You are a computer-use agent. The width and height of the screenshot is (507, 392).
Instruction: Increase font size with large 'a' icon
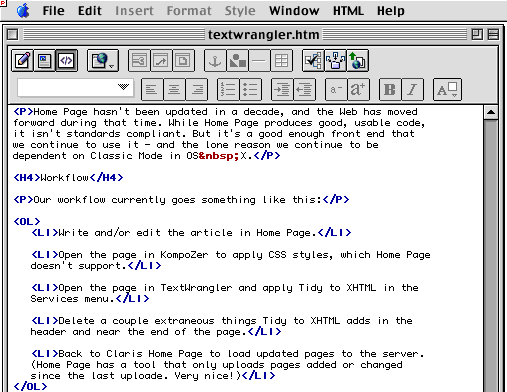click(358, 89)
